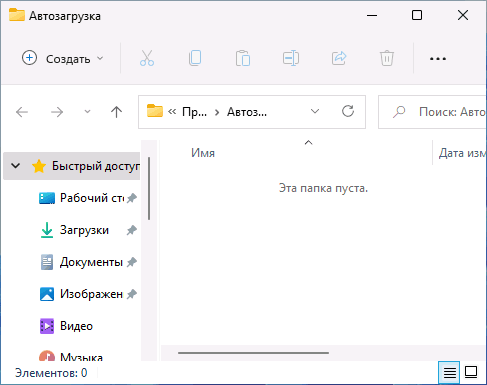Click the Автозагрузка title bar folder icon

click(x=17, y=15)
